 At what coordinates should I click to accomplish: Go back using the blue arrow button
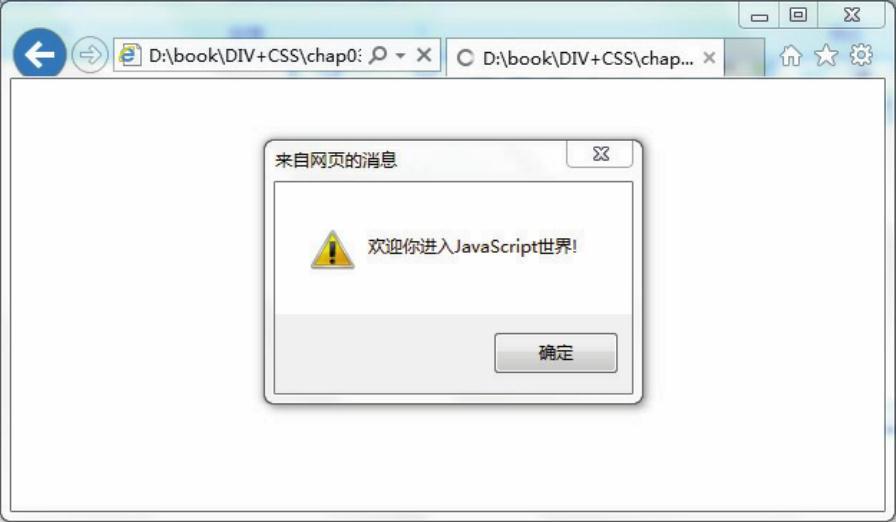click(x=39, y=55)
